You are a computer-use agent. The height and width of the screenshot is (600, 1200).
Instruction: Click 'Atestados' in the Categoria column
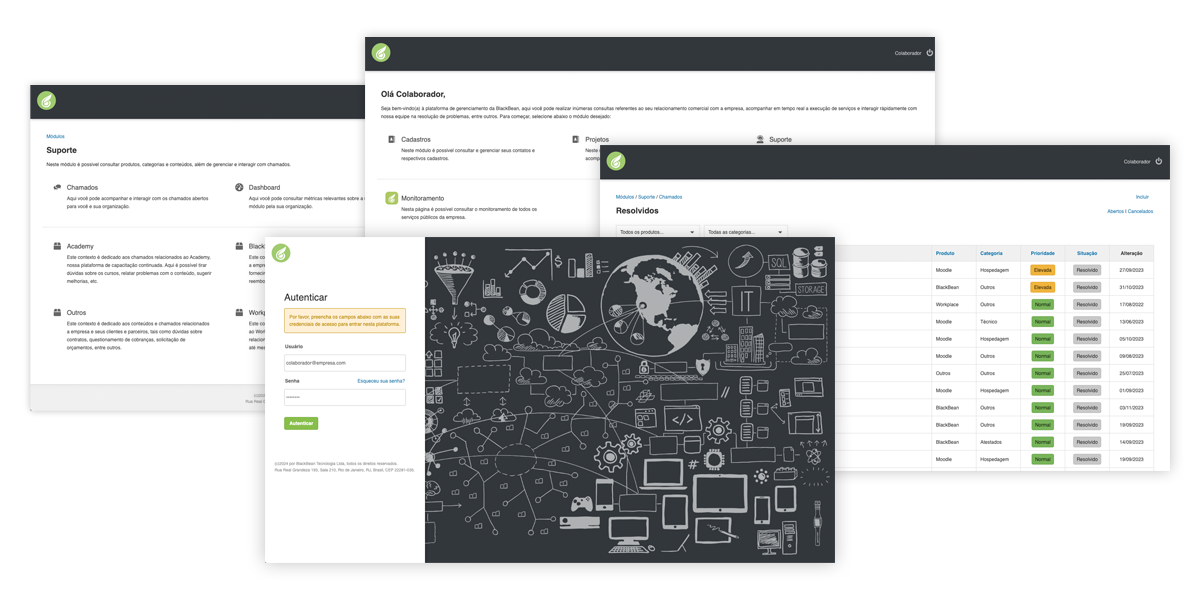pos(990,442)
